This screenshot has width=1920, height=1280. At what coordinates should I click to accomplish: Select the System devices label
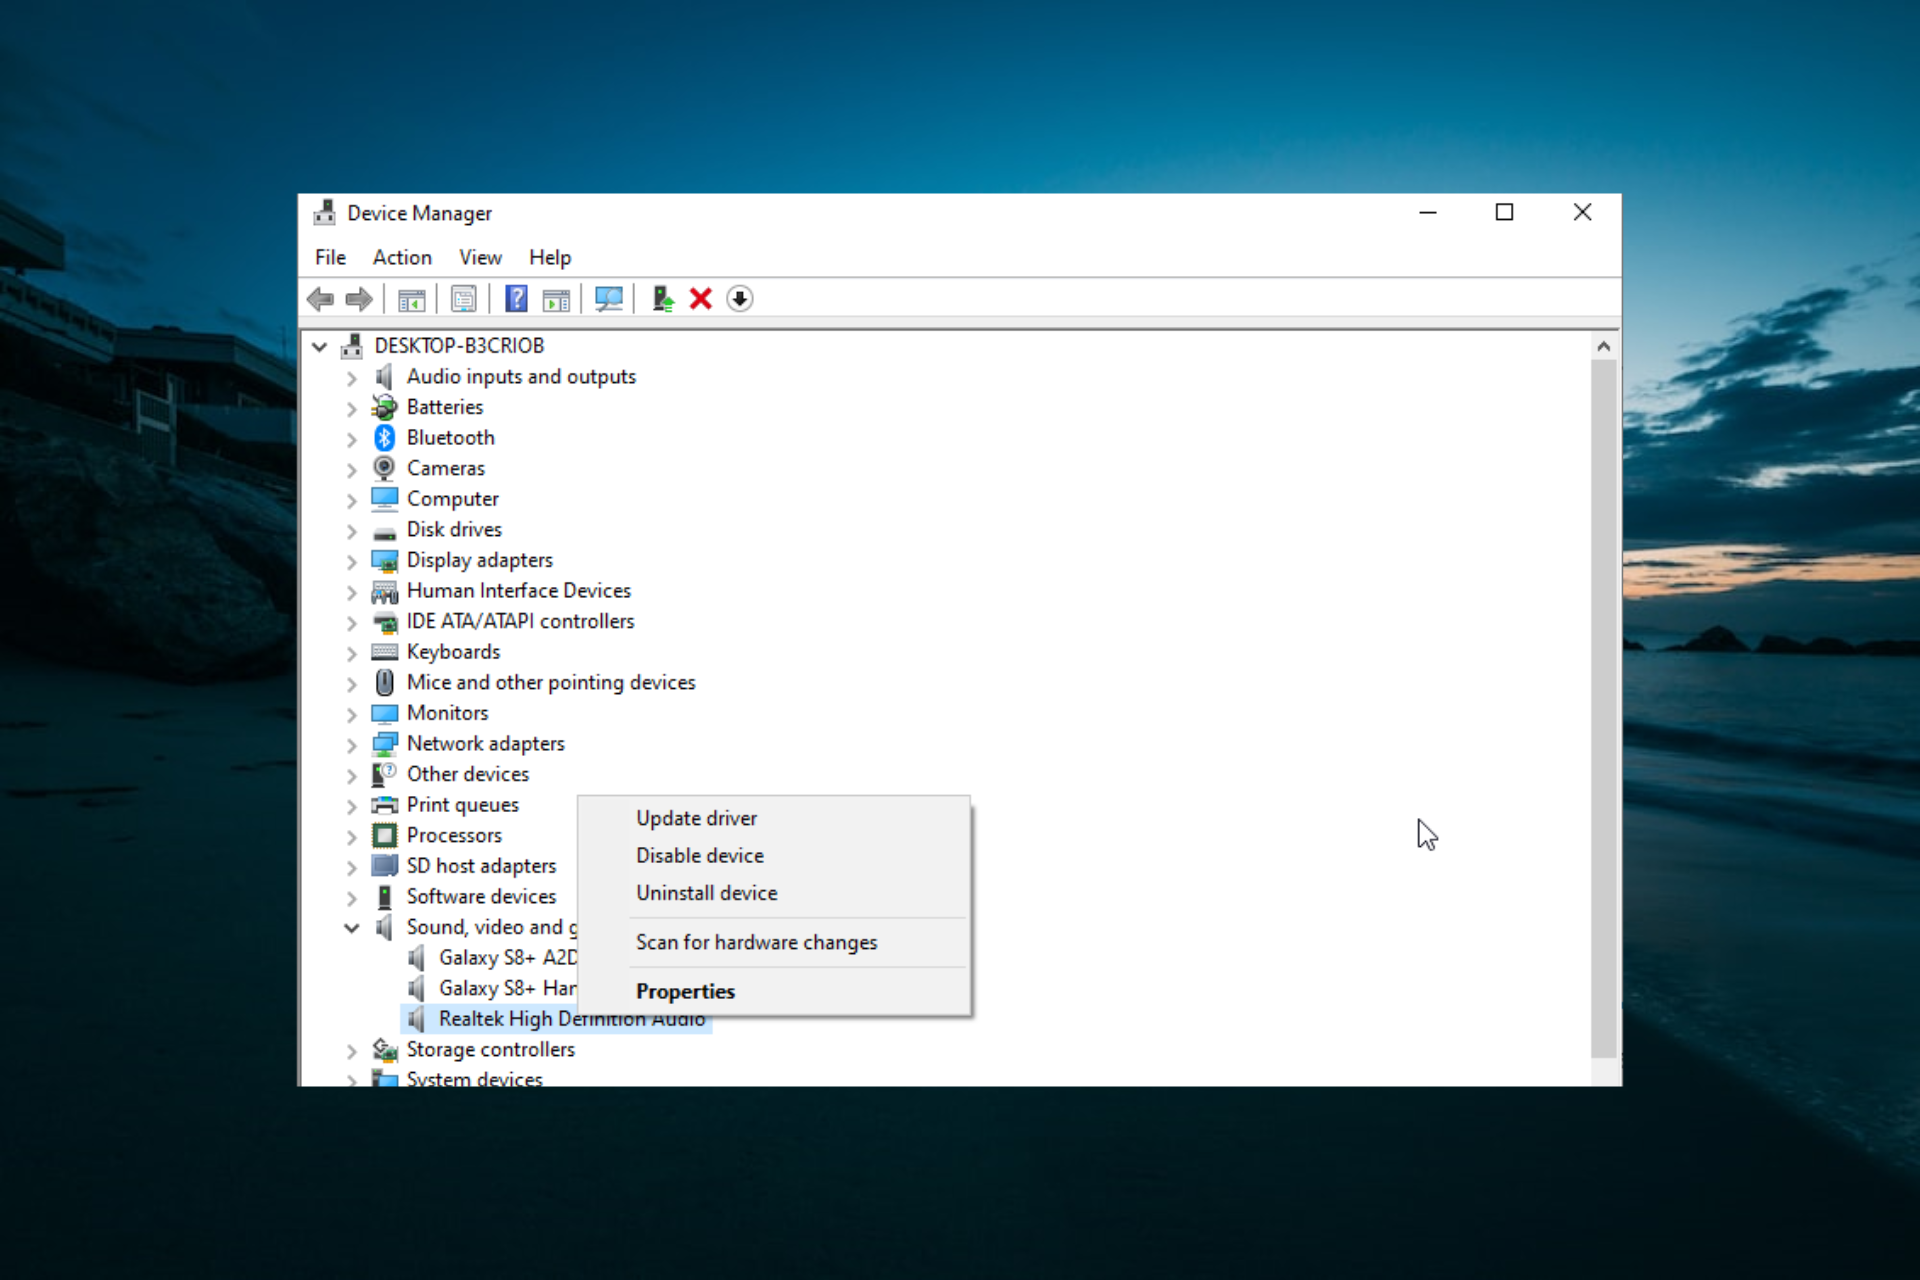click(474, 1079)
